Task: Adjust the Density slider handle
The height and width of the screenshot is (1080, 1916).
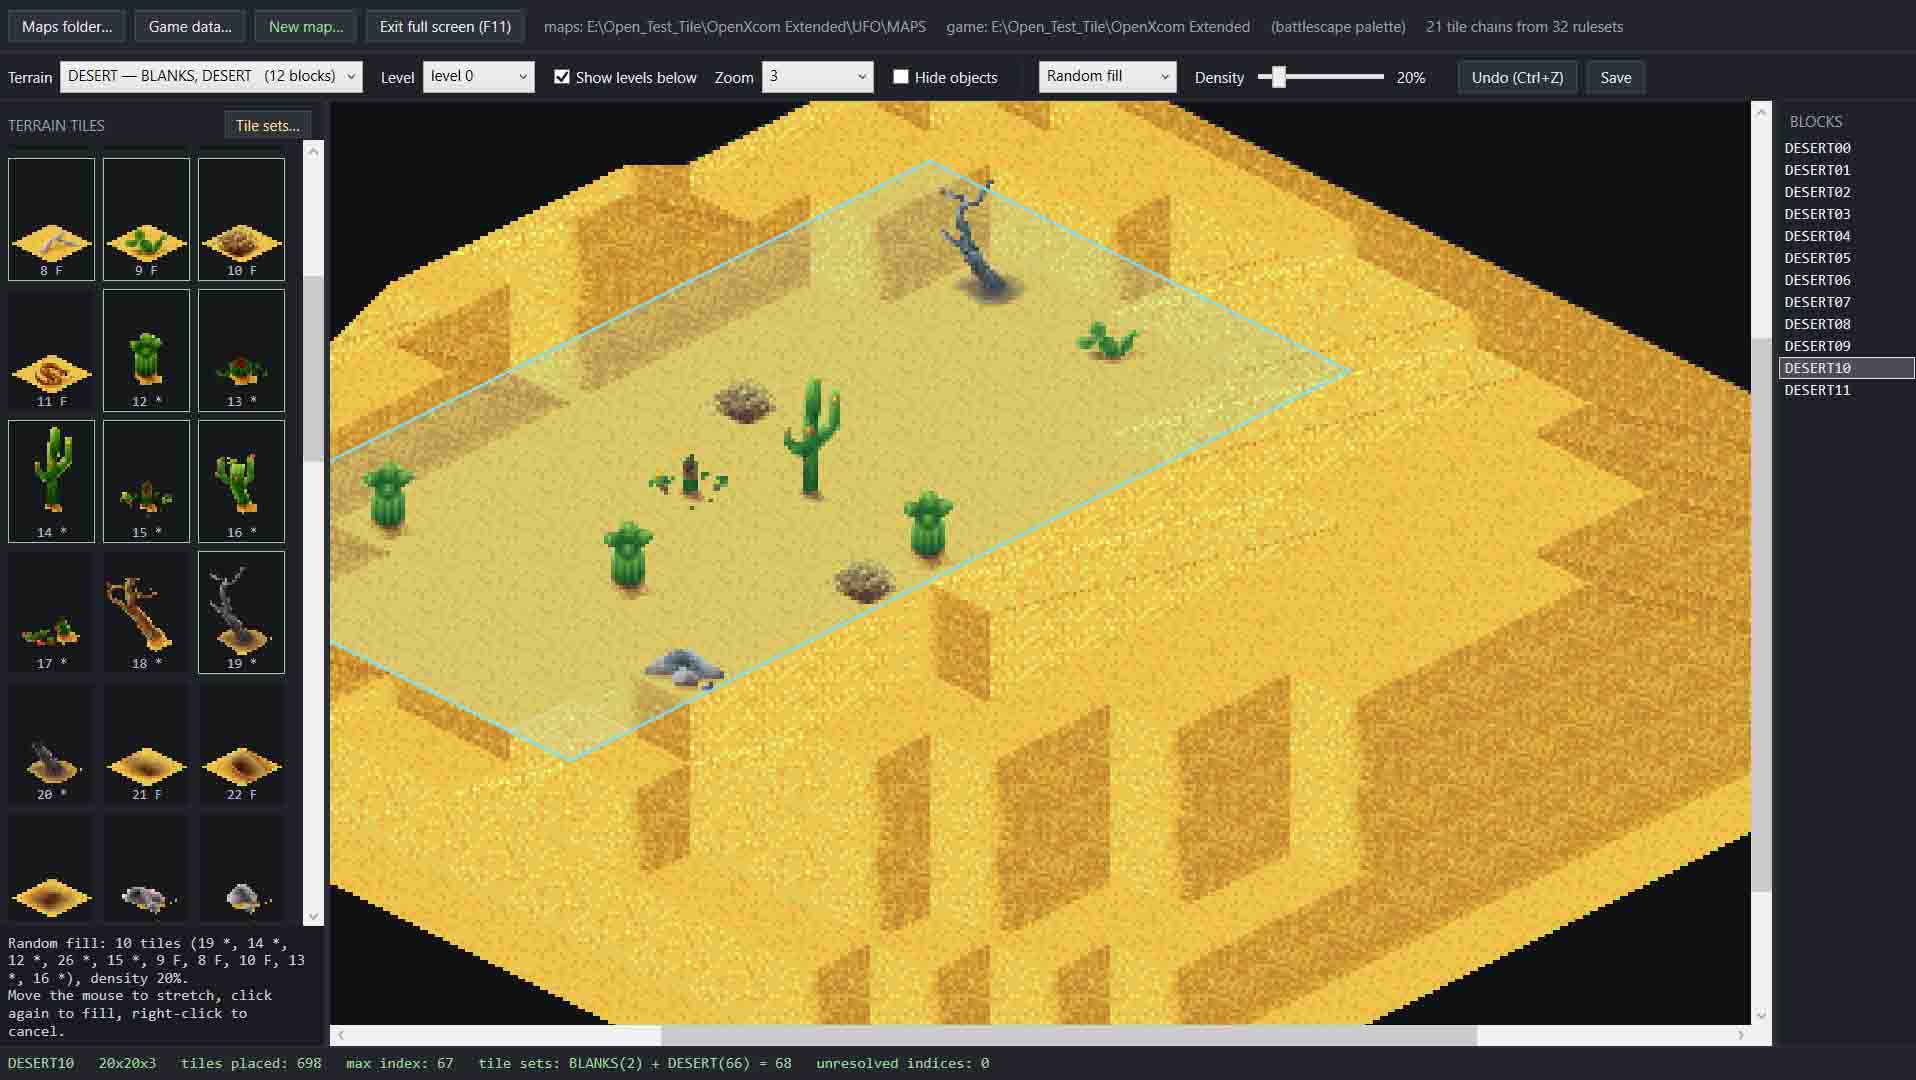Action: click(1278, 77)
